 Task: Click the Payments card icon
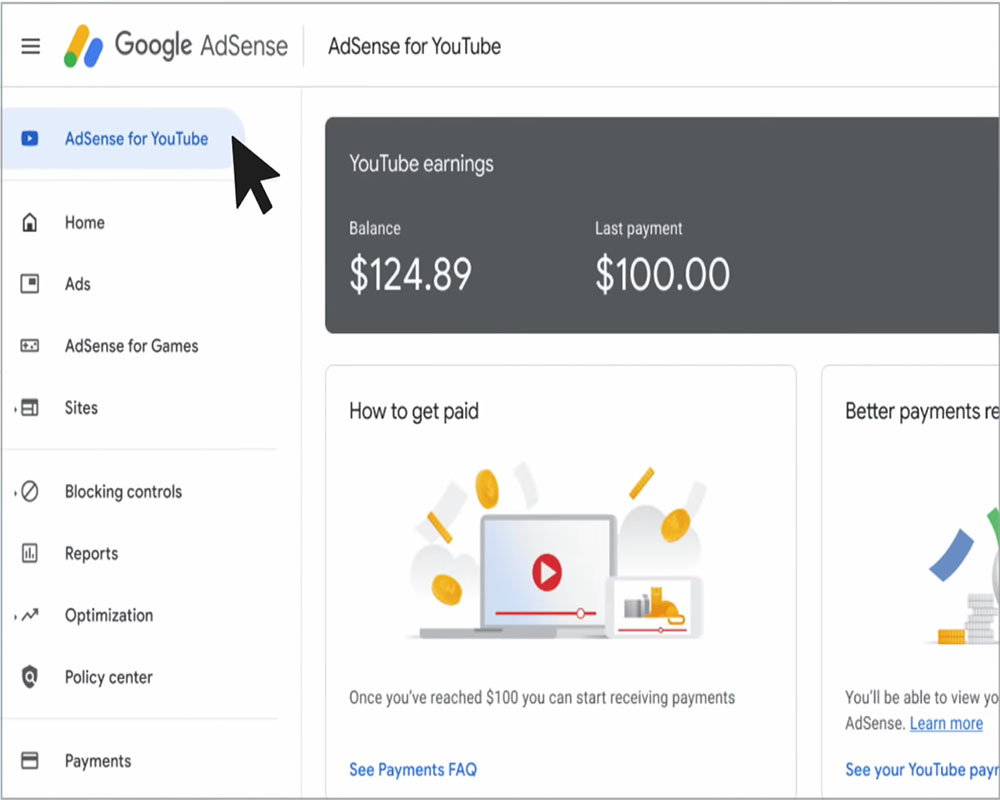[x=31, y=761]
